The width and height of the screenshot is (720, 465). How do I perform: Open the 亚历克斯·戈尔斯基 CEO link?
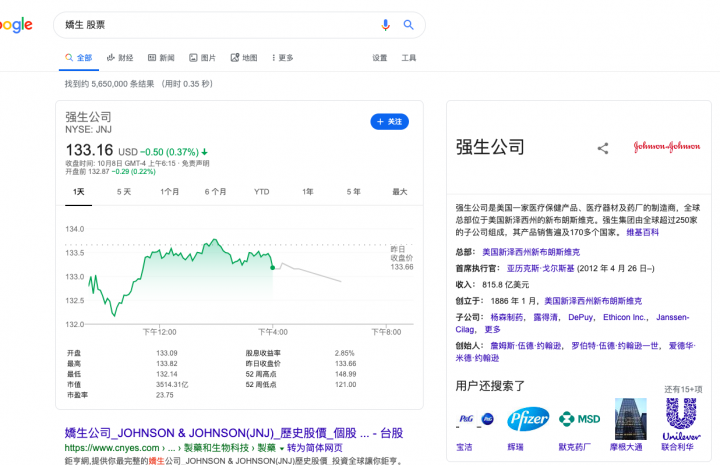tap(540, 268)
